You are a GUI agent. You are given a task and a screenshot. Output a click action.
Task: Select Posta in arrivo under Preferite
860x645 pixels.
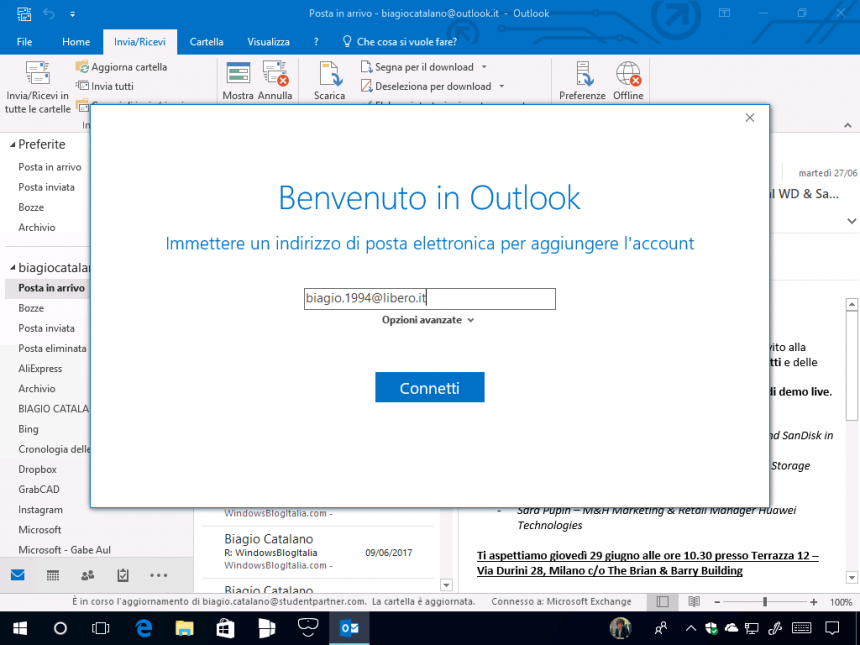49,167
